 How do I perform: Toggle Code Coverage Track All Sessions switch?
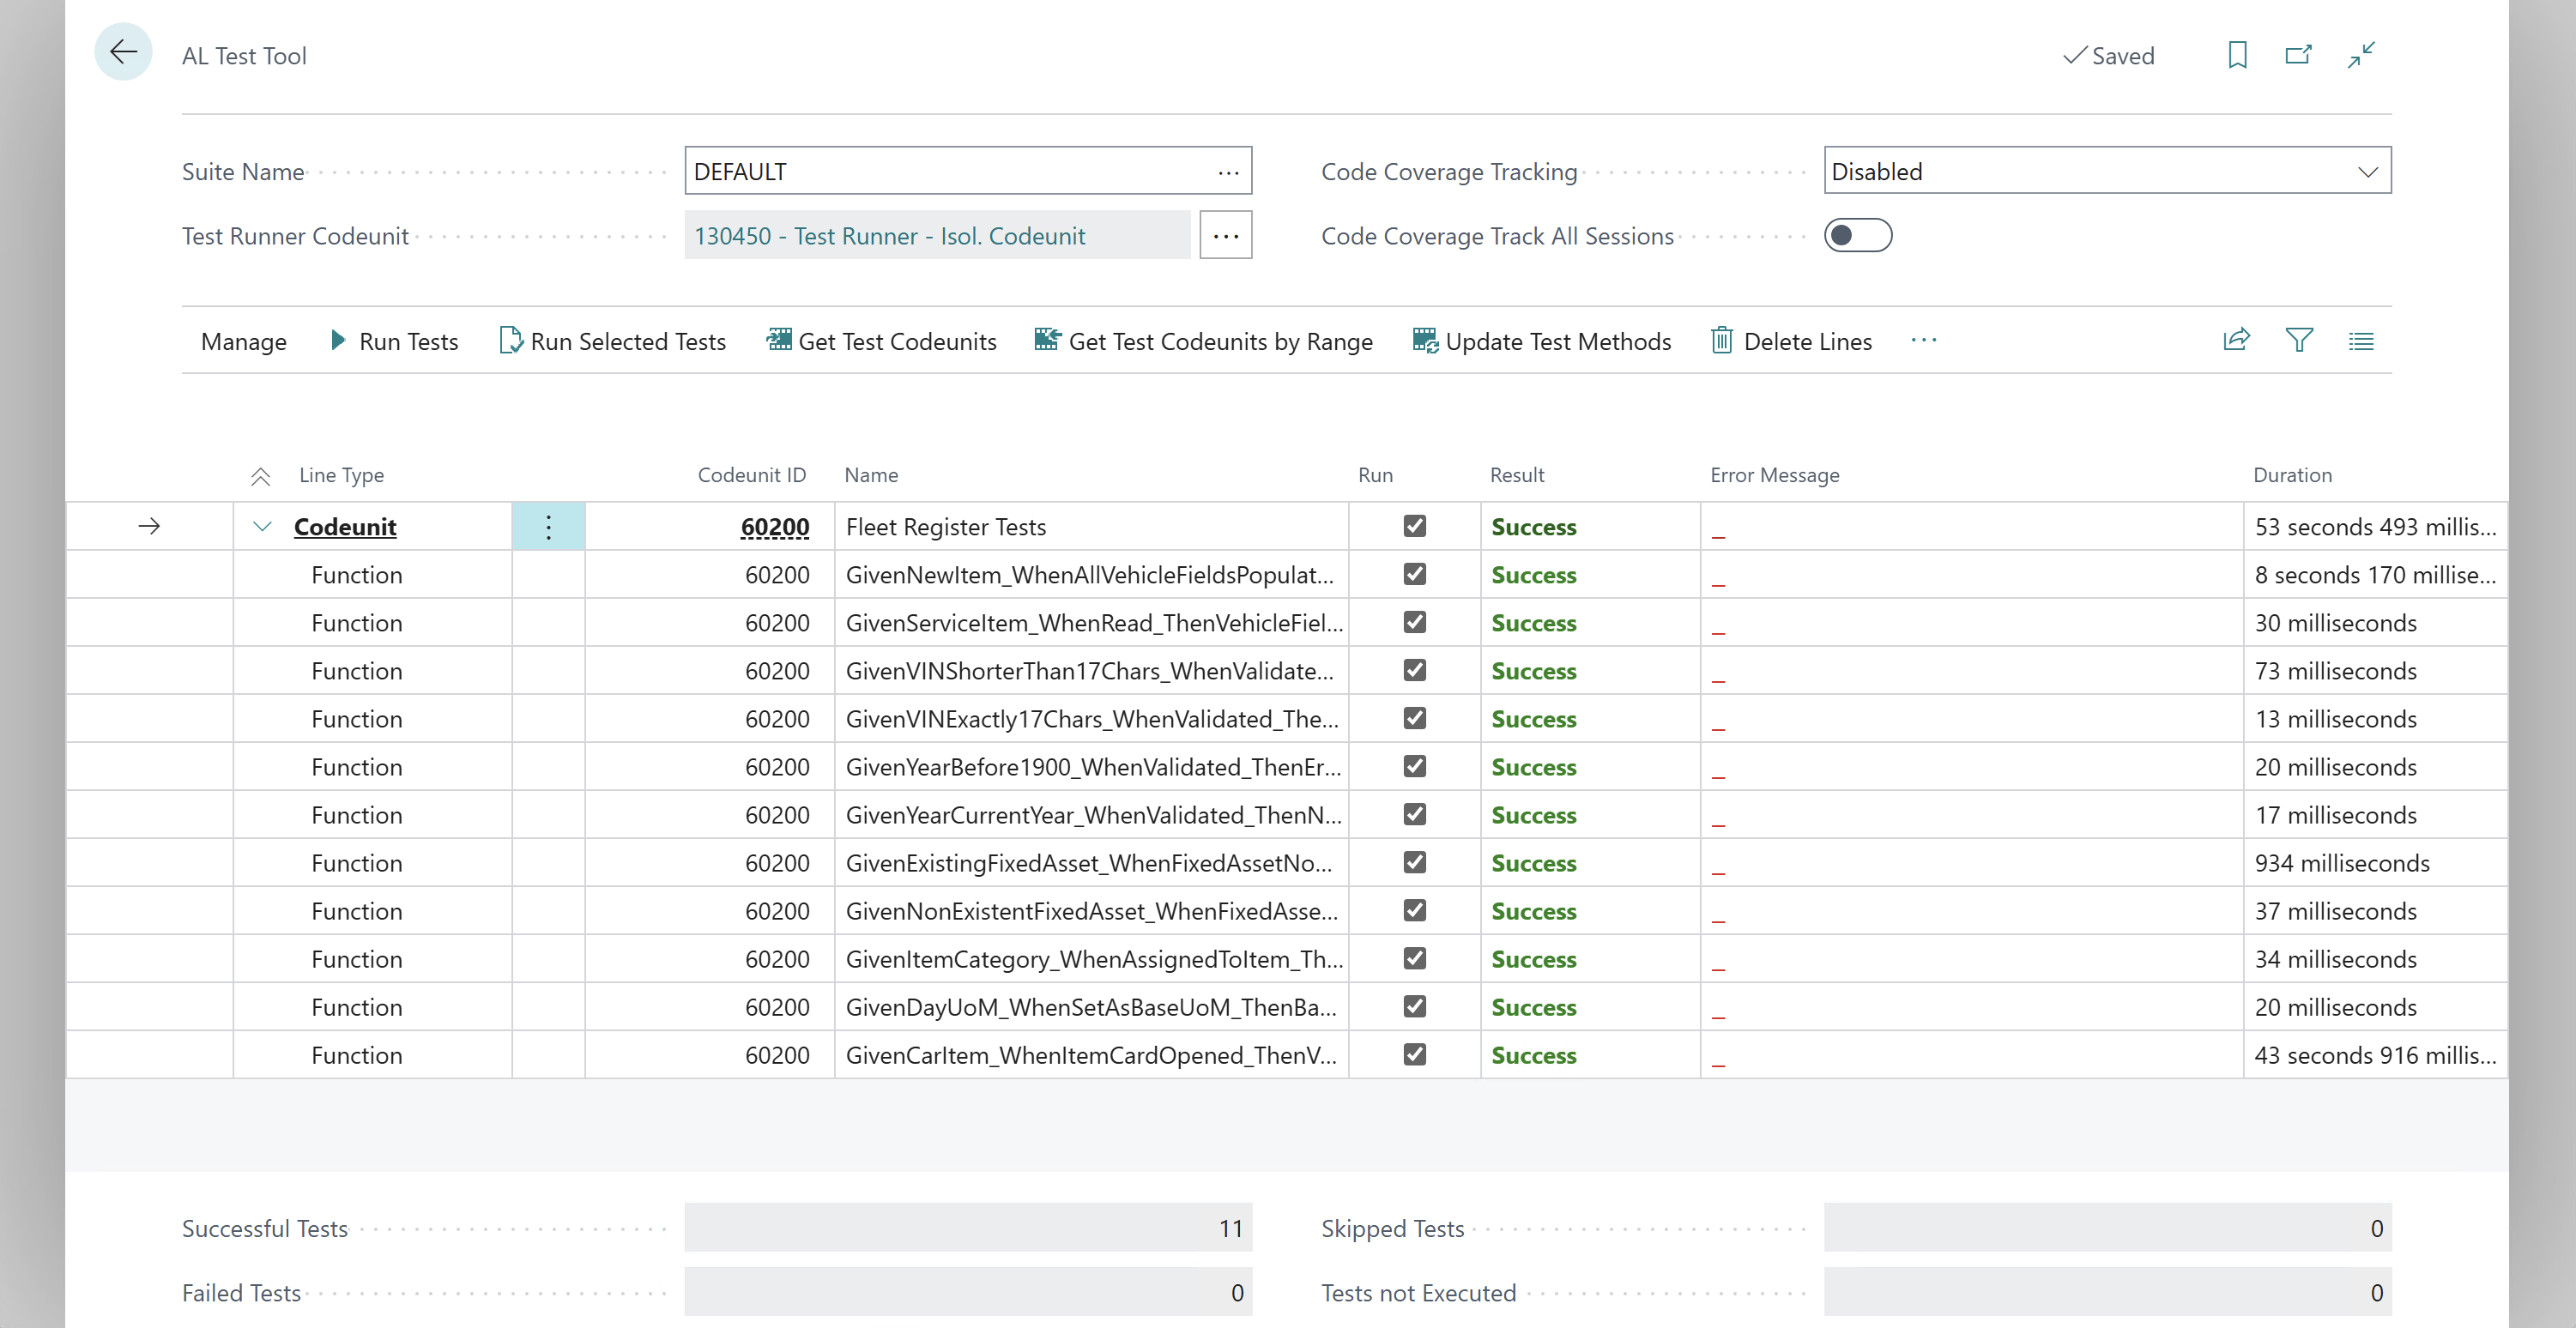pos(1857,236)
